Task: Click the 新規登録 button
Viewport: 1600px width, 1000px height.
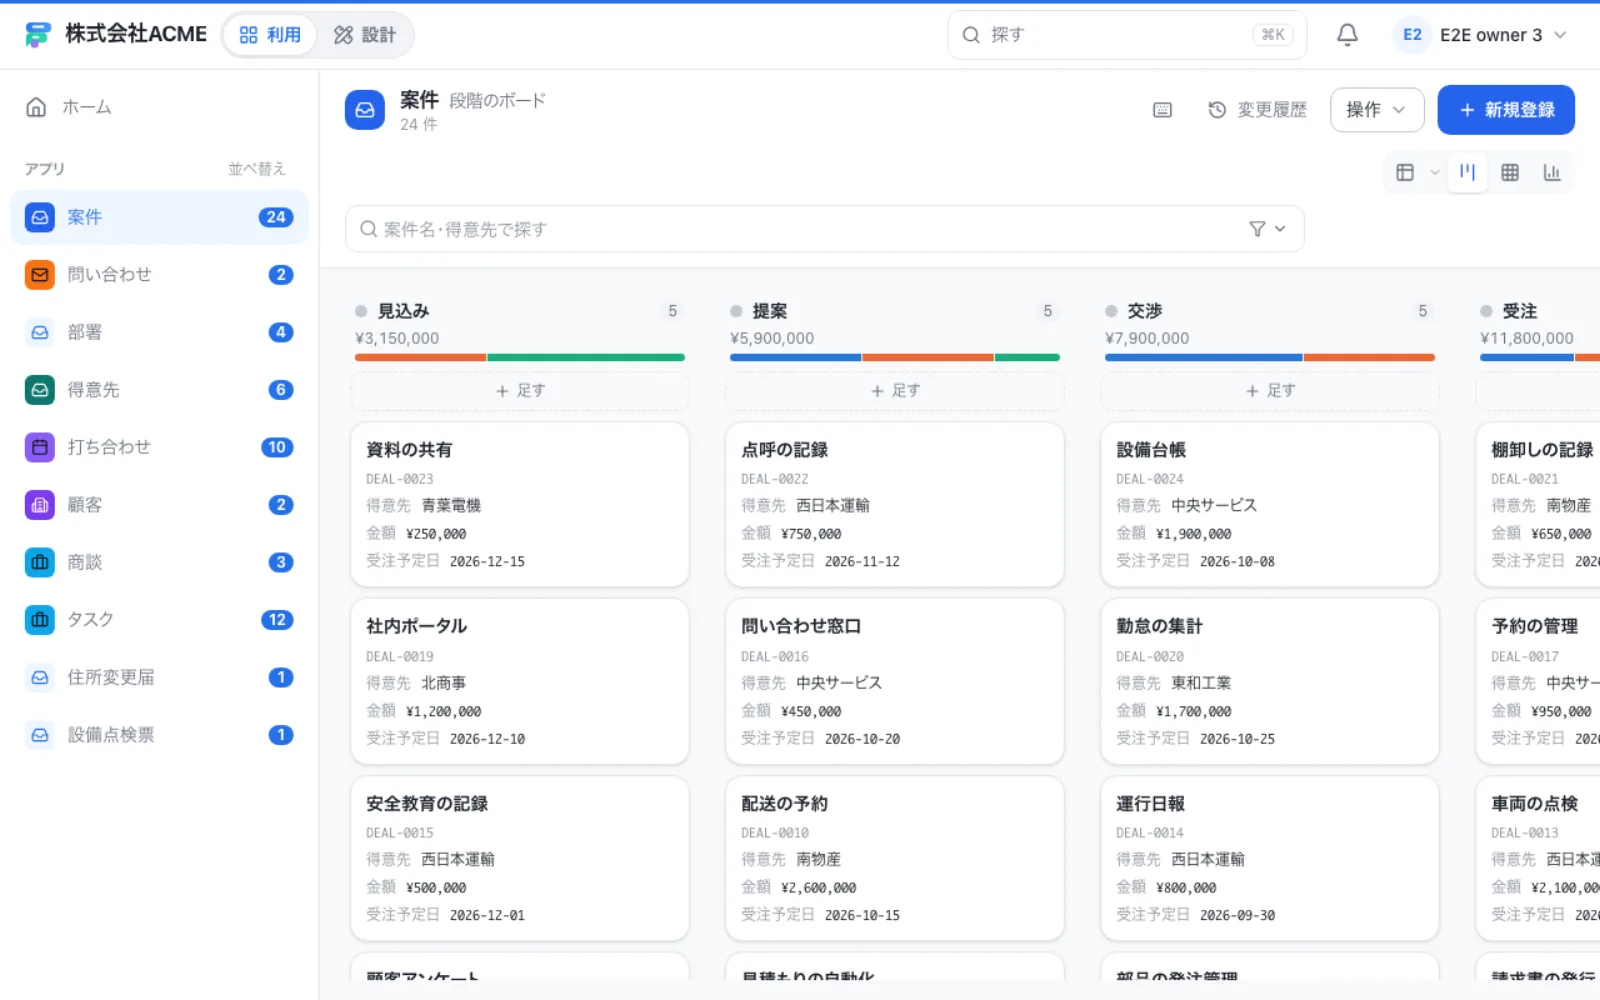Action: pos(1506,110)
